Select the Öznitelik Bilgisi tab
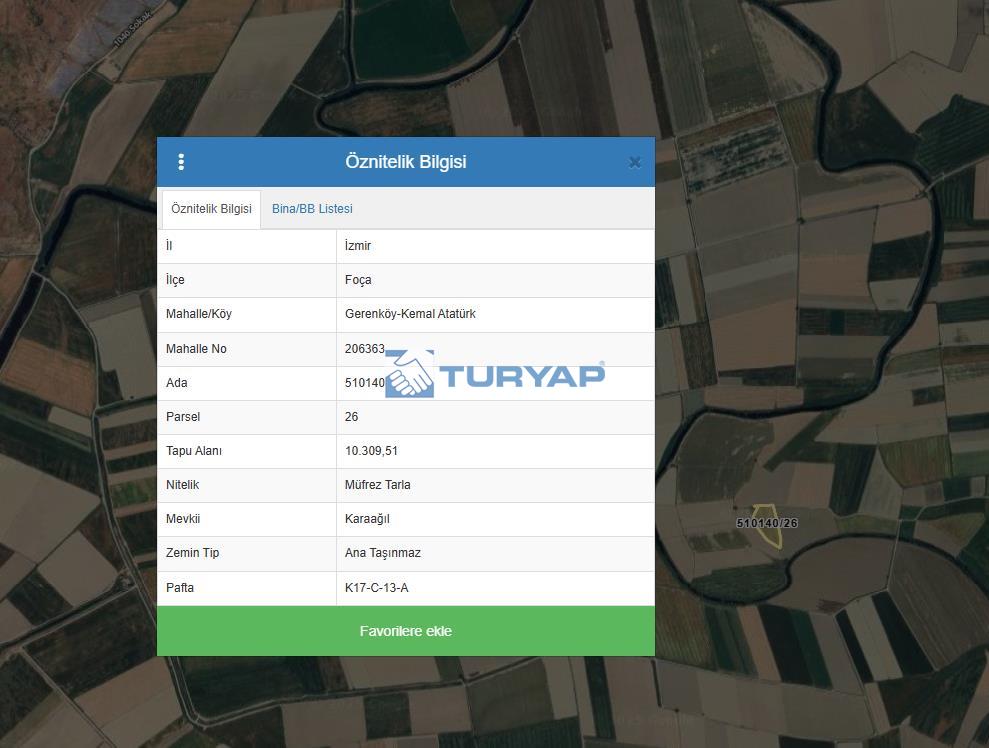 coord(211,209)
